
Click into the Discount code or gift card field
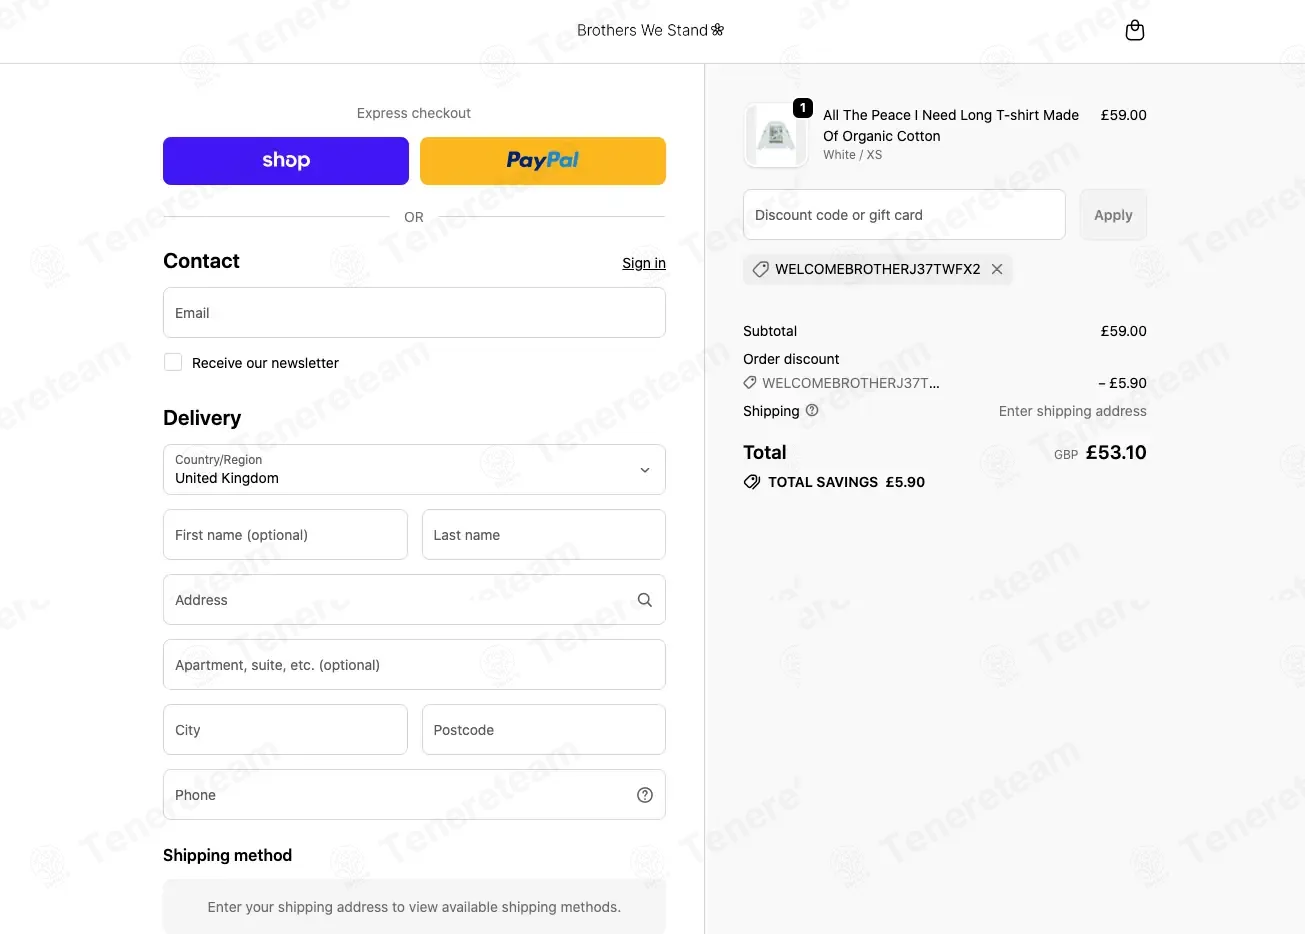(904, 215)
